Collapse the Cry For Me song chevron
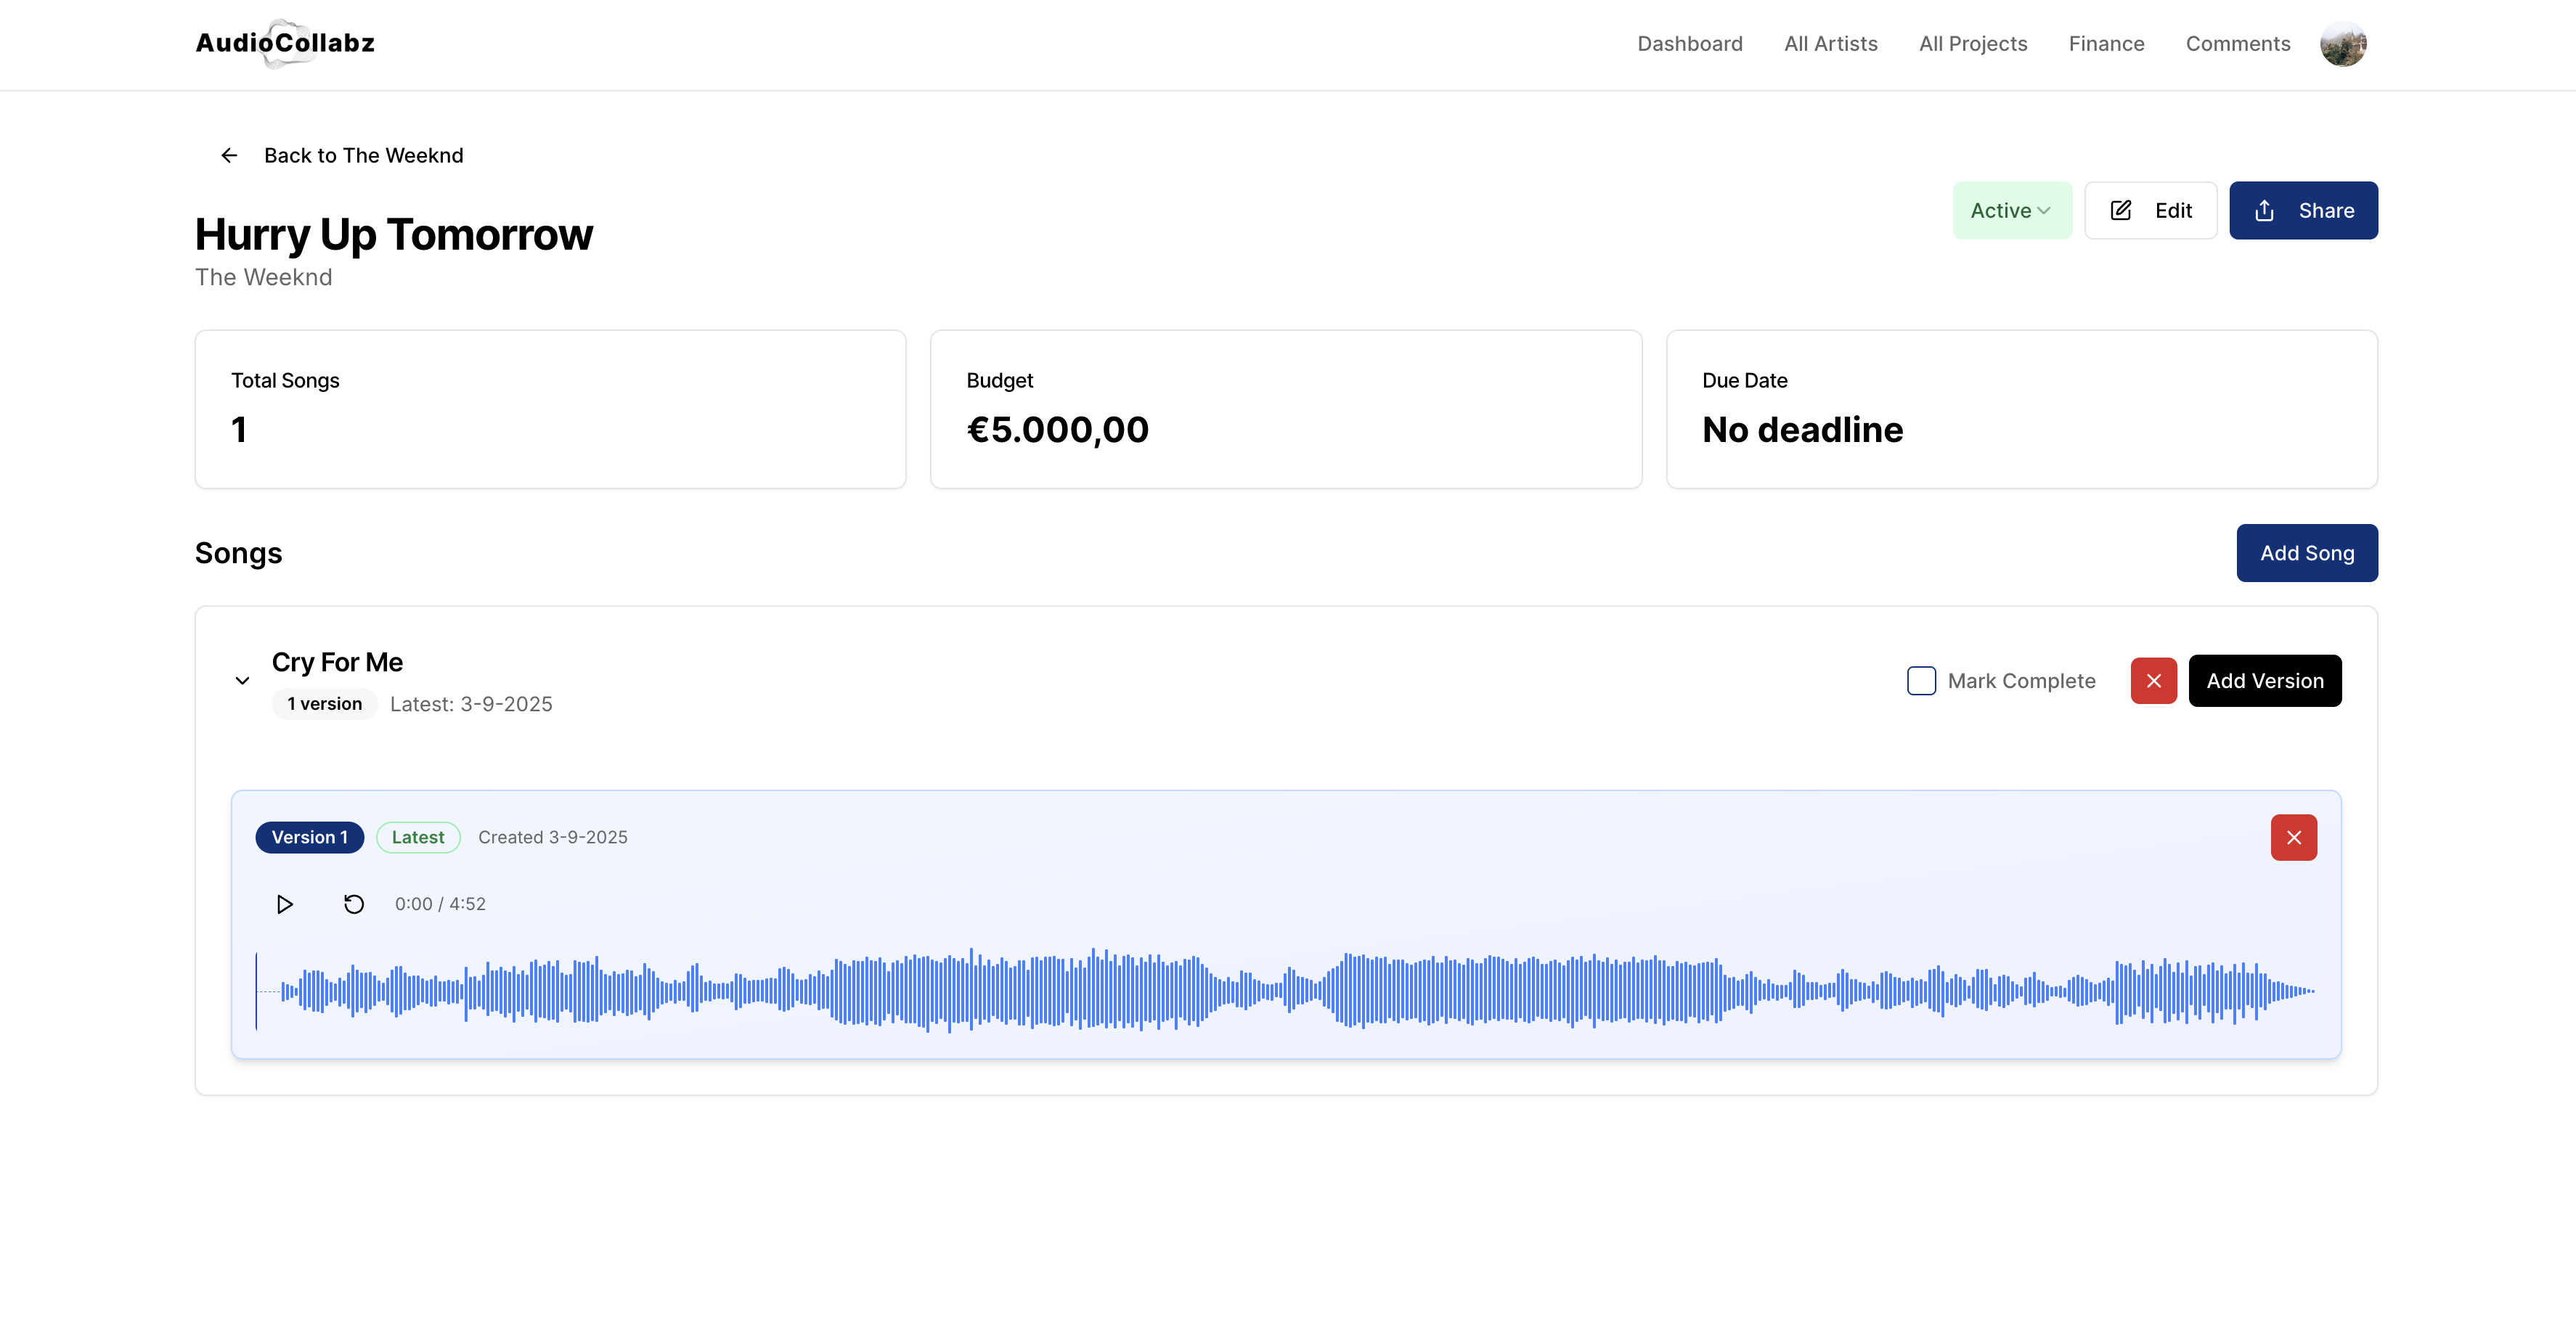Viewport: 2576px width, 1334px height. click(x=242, y=681)
